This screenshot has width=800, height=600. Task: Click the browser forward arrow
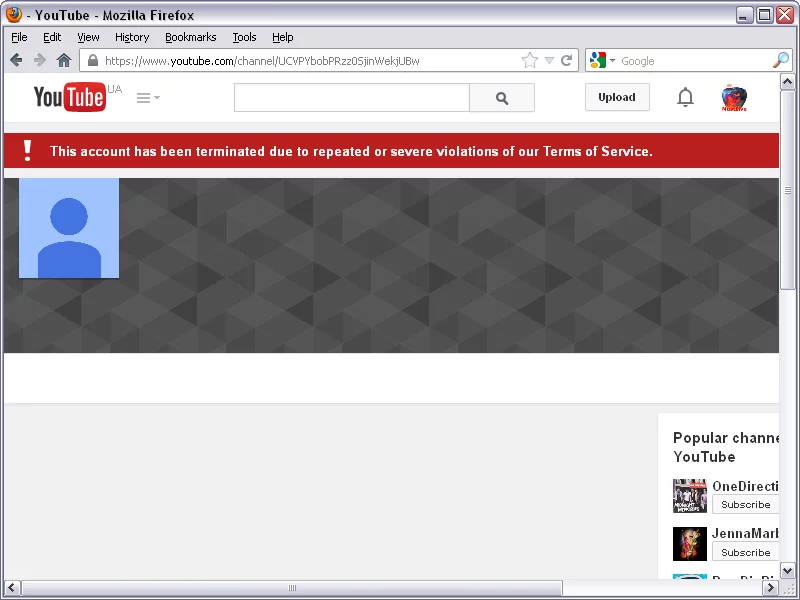pyautogui.click(x=39, y=60)
